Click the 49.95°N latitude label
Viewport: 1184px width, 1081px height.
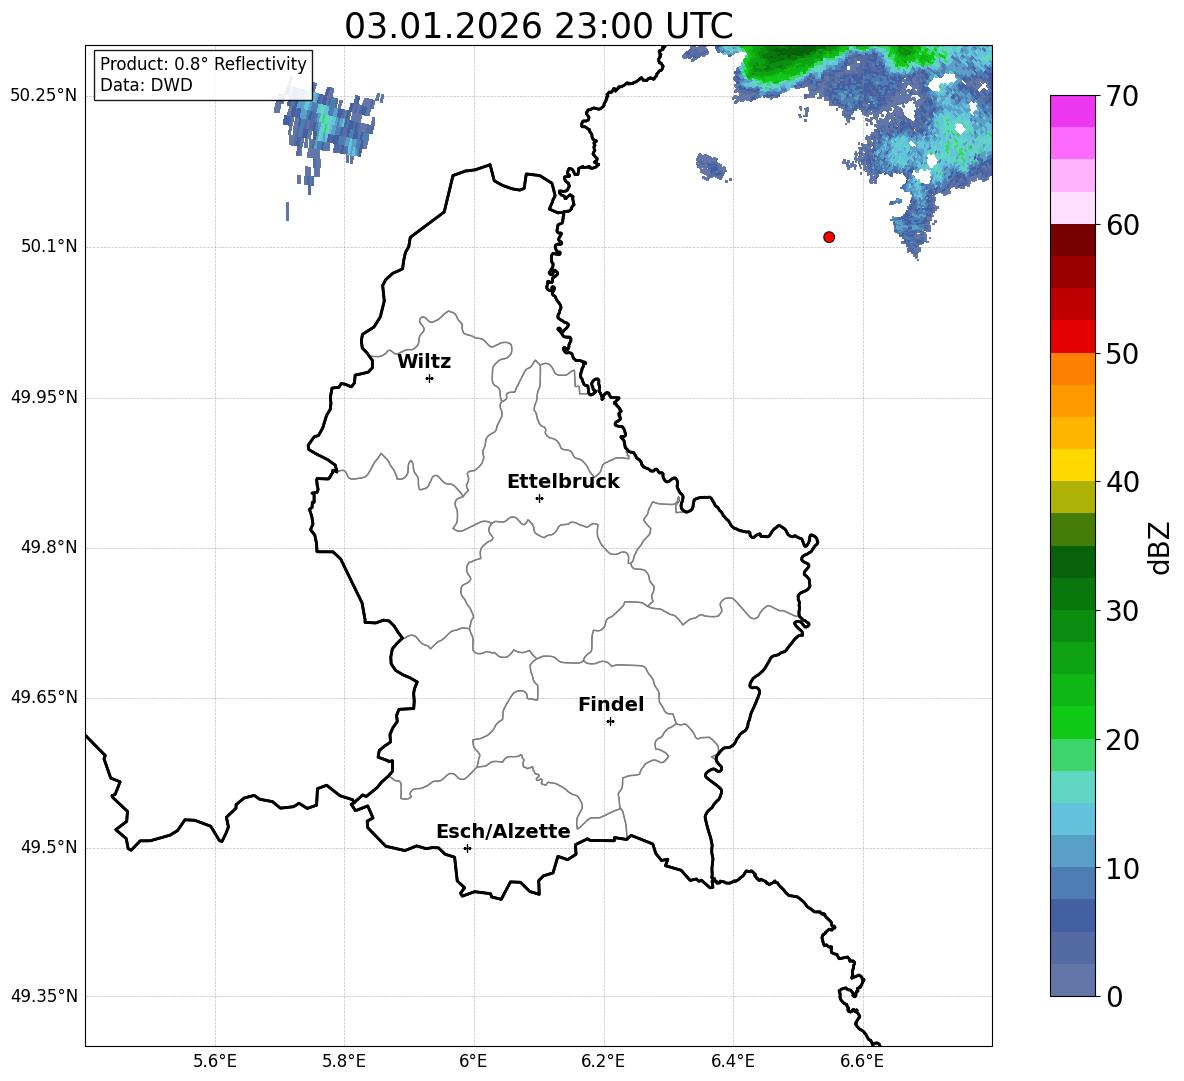click(44, 397)
